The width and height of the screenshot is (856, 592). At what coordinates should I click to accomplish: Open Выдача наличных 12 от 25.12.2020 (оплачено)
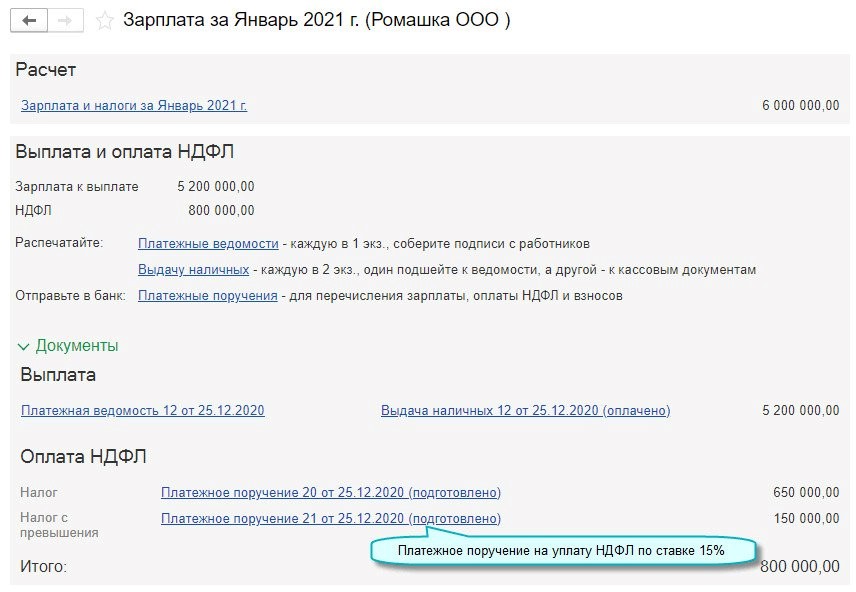[526, 410]
